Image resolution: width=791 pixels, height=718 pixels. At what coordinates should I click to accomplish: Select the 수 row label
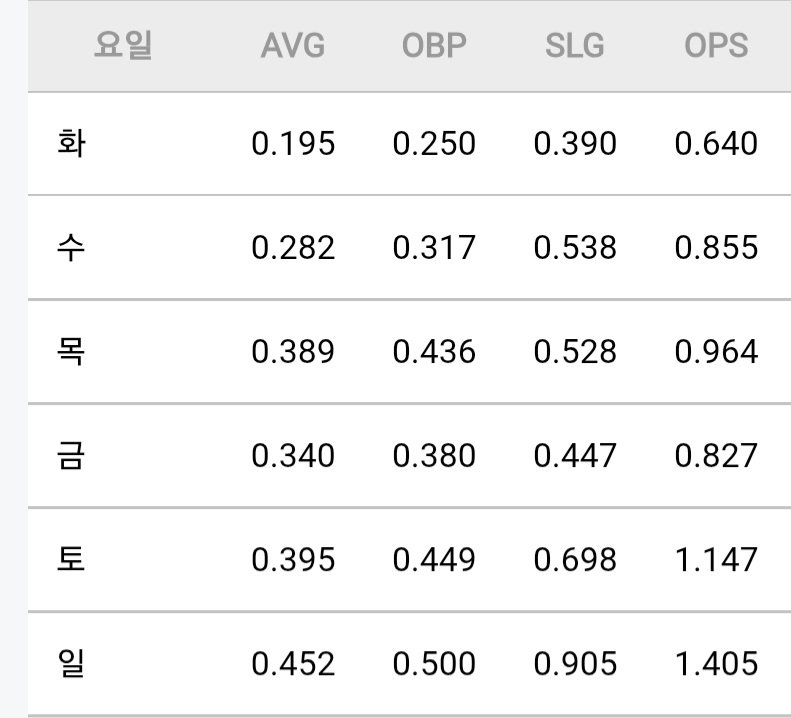tap(71, 247)
